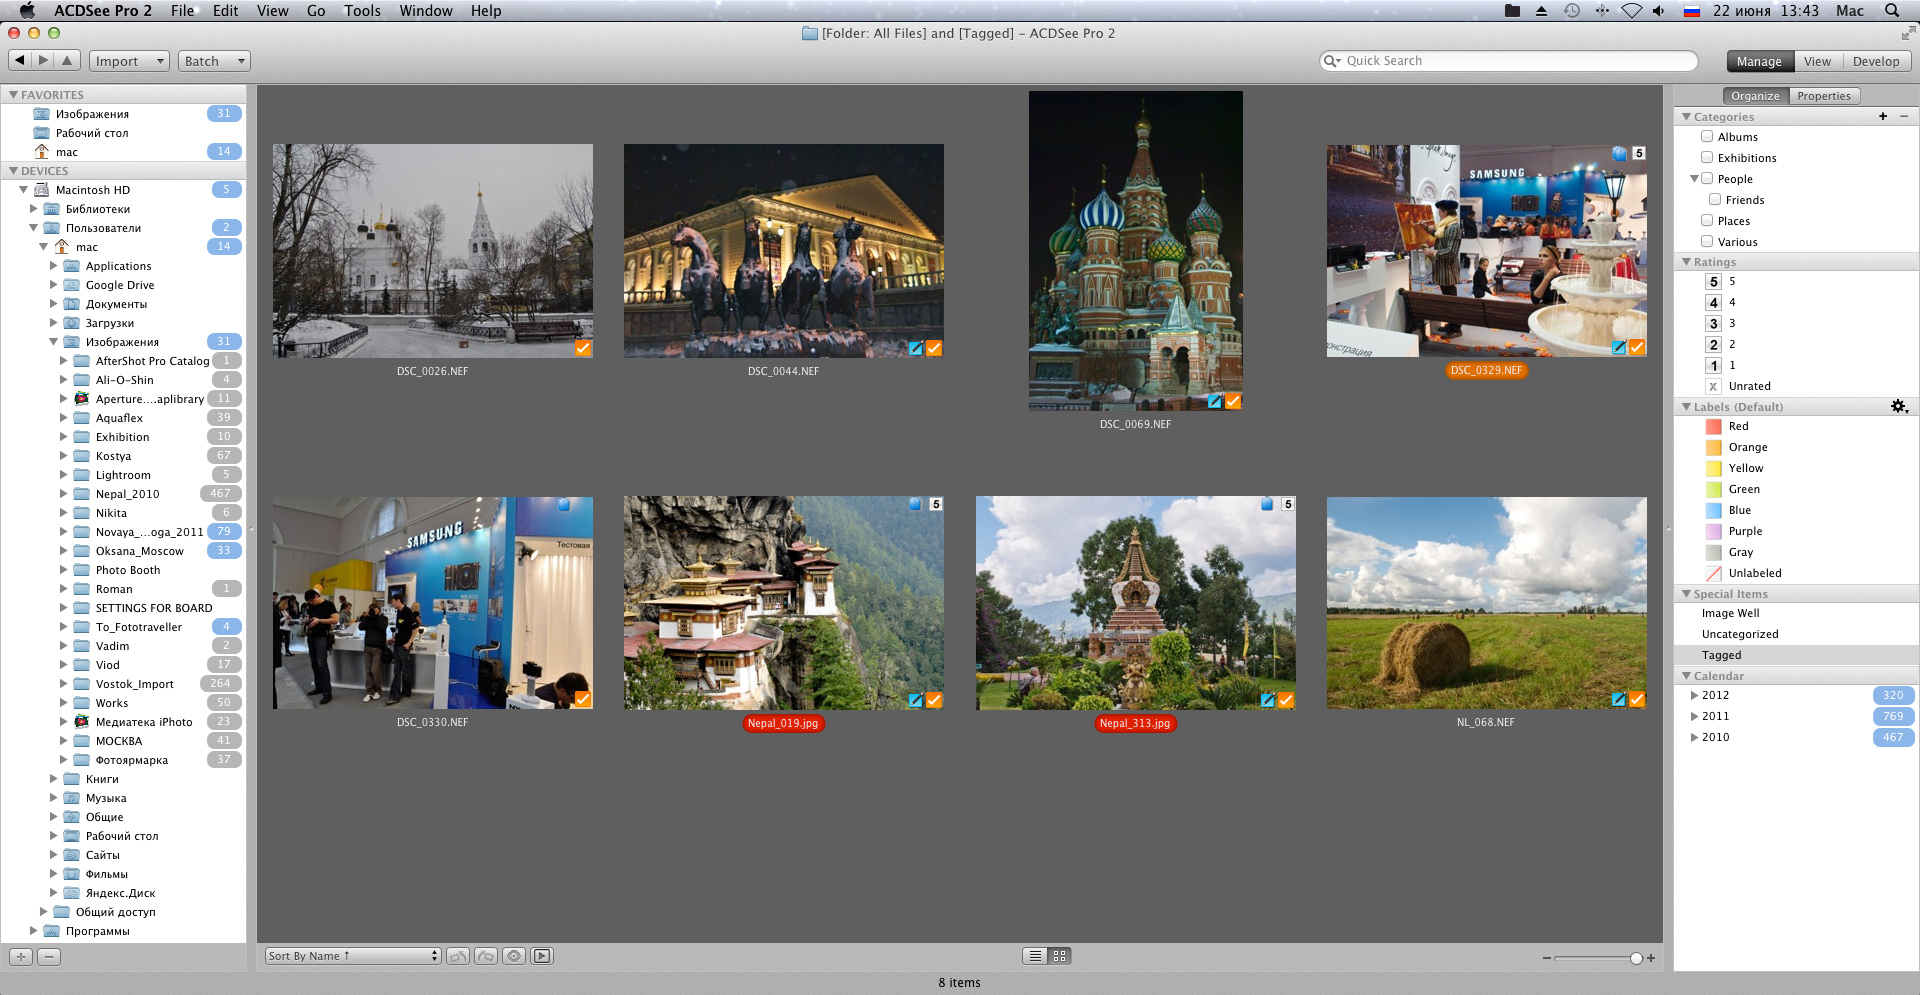Add a new category with the plus icon
This screenshot has width=1920, height=995.
(1883, 117)
